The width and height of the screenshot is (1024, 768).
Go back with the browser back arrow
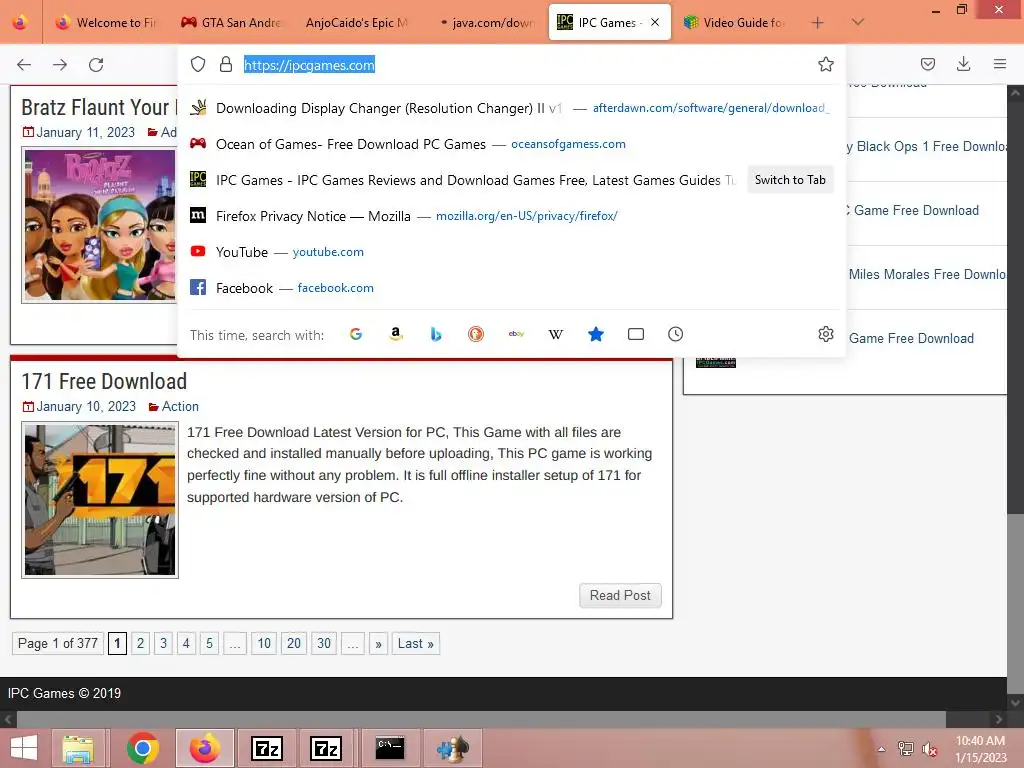(x=24, y=64)
